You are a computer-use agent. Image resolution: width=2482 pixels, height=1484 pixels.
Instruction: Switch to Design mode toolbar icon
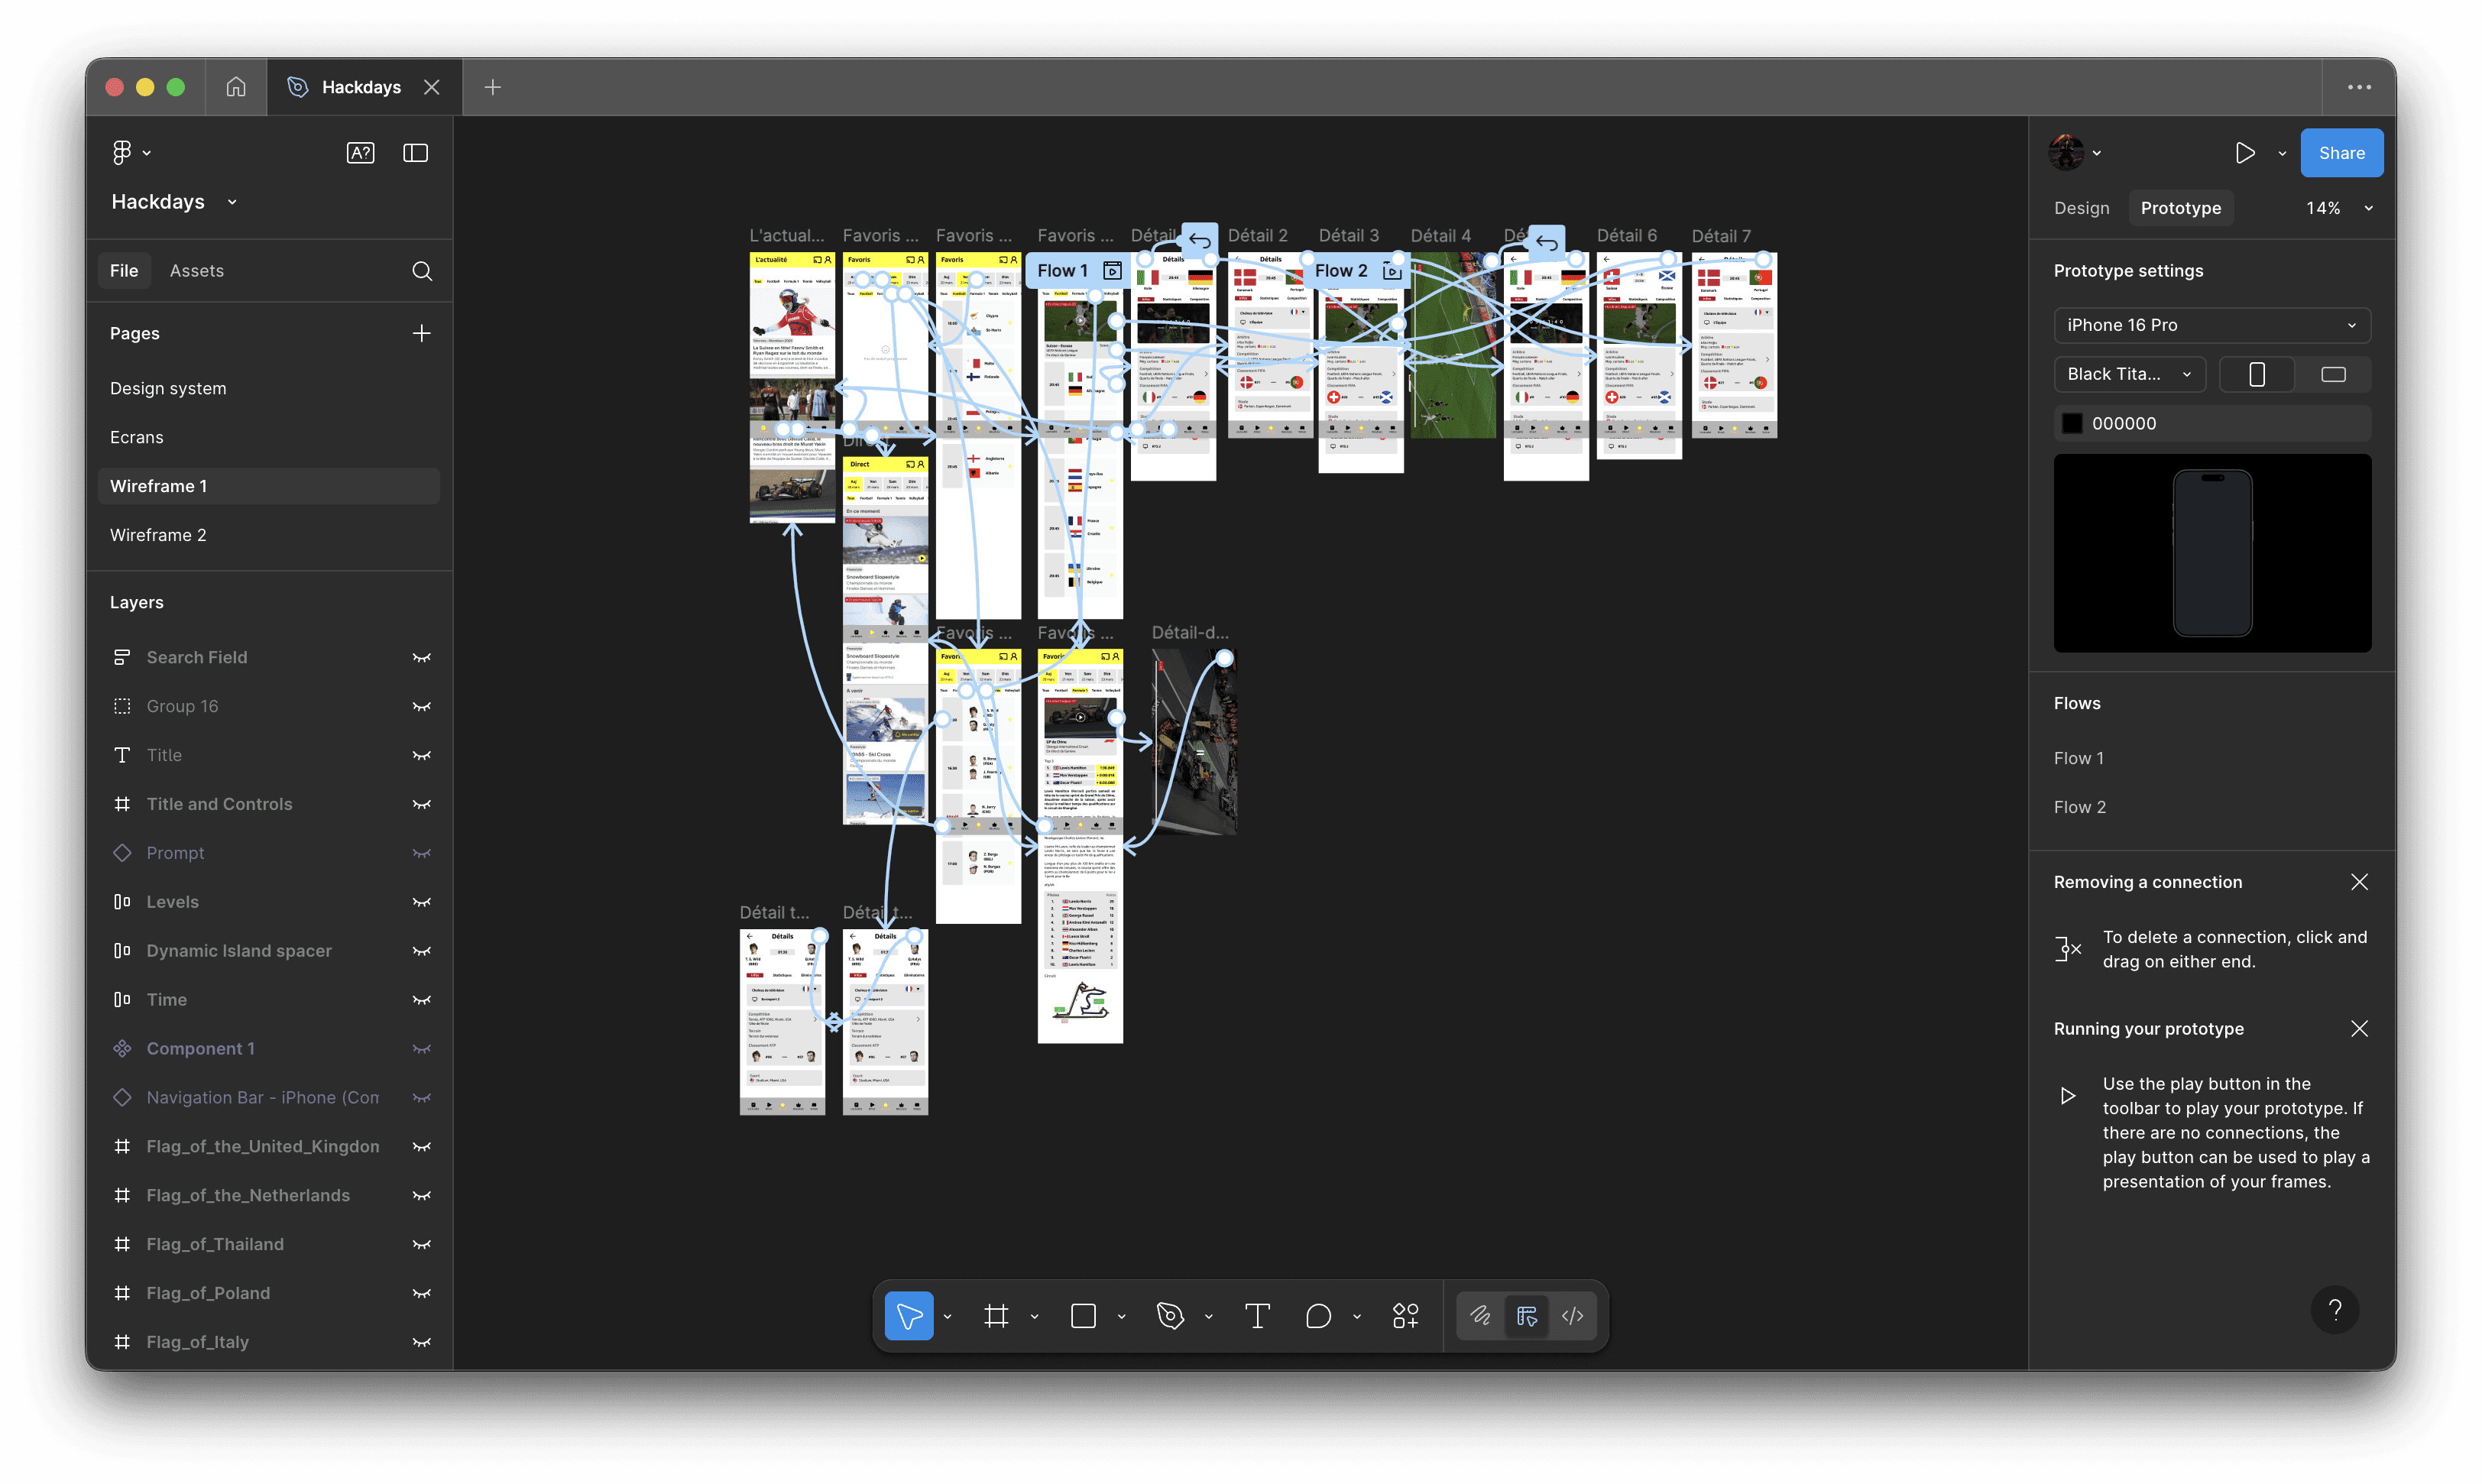click(x=1527, y=1316)
